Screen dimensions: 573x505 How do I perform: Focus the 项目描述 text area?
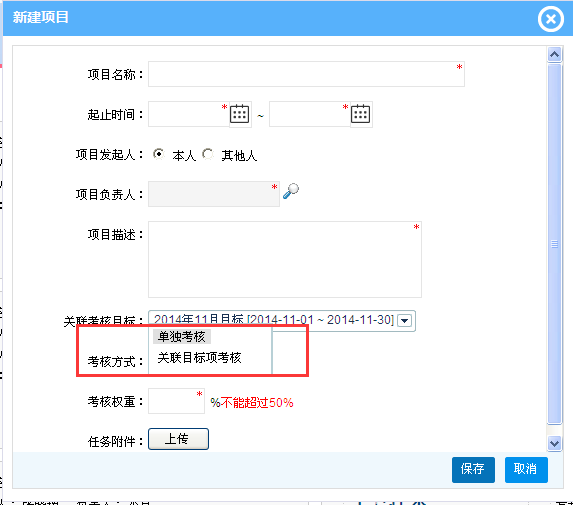click(x=285, y=259)
